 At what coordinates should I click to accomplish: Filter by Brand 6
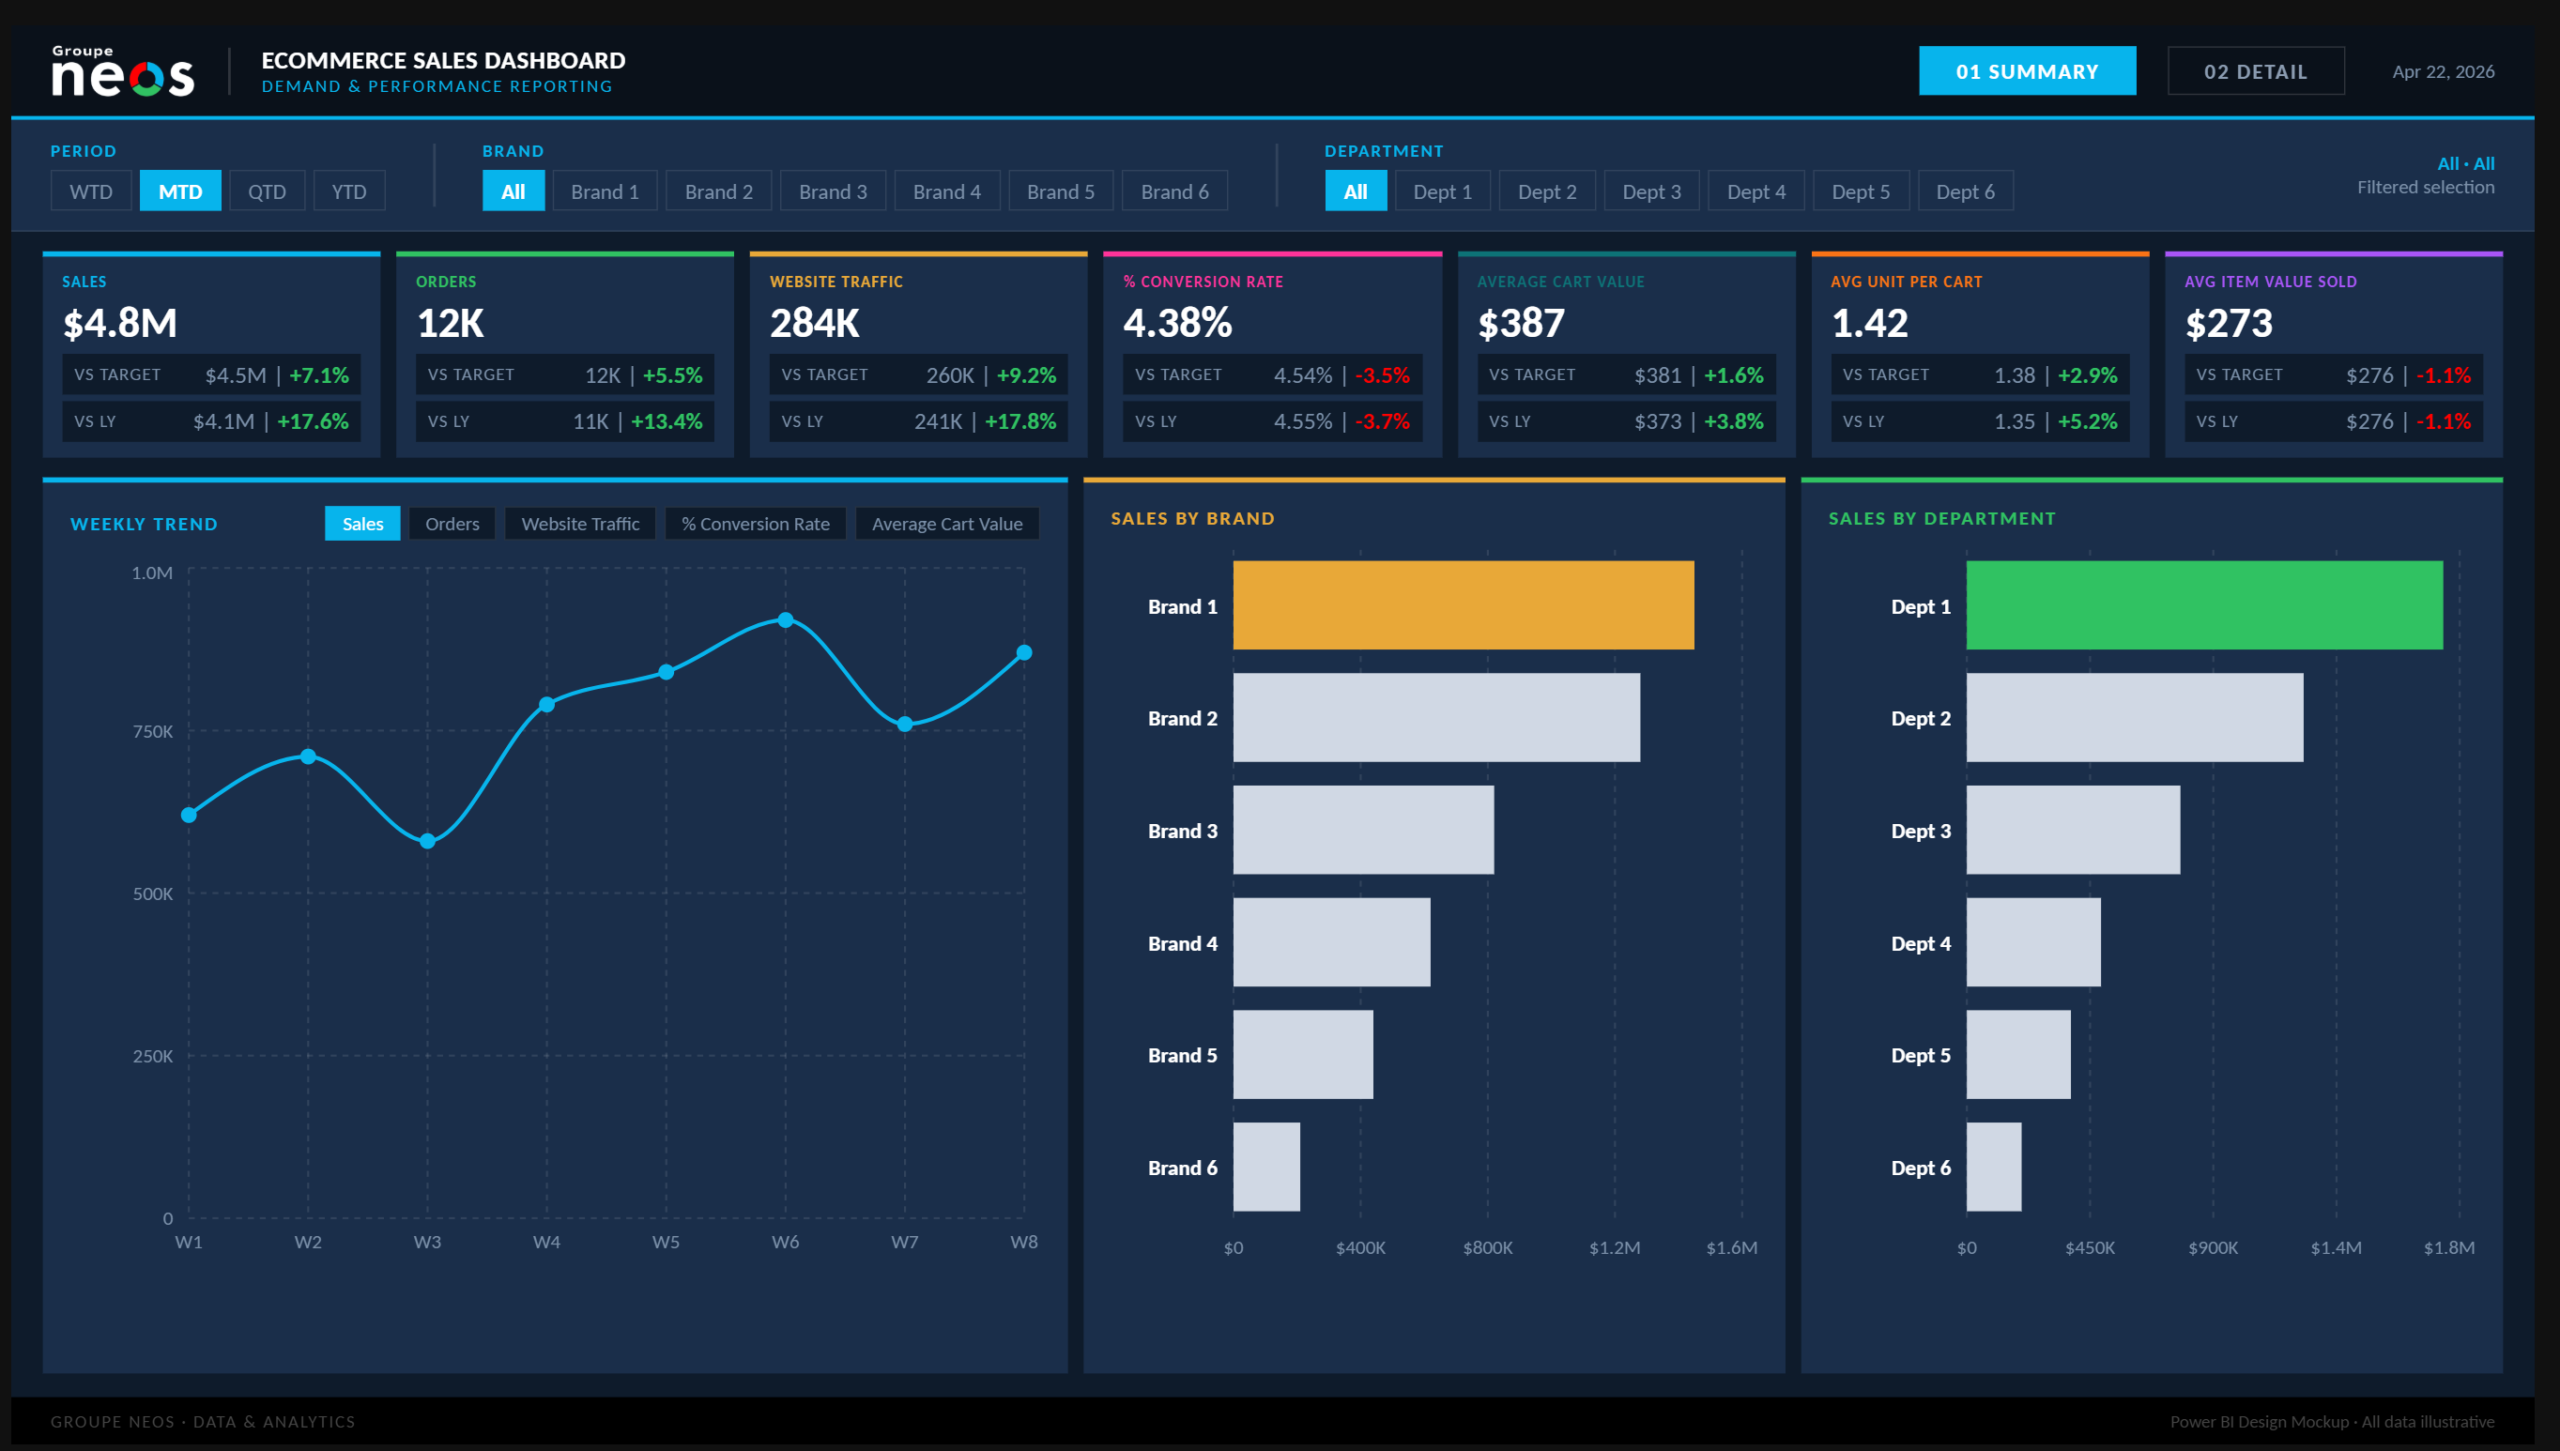point(1175,191)
